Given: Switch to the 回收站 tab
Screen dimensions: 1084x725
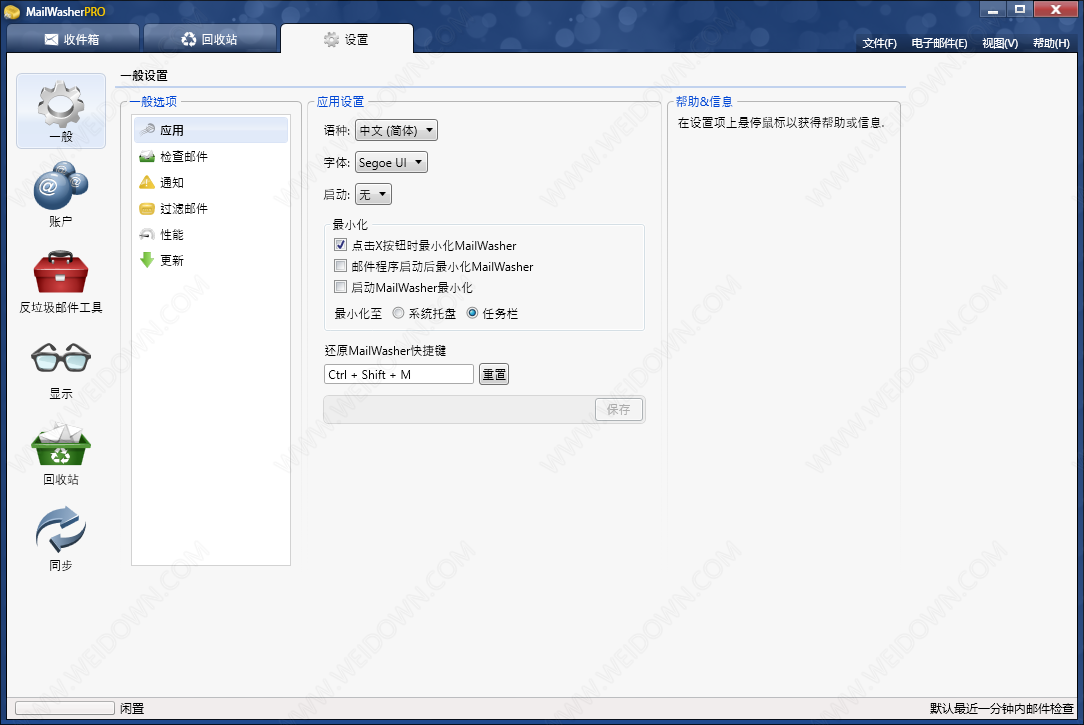Looking at the screenshot, I should (210, 39).
